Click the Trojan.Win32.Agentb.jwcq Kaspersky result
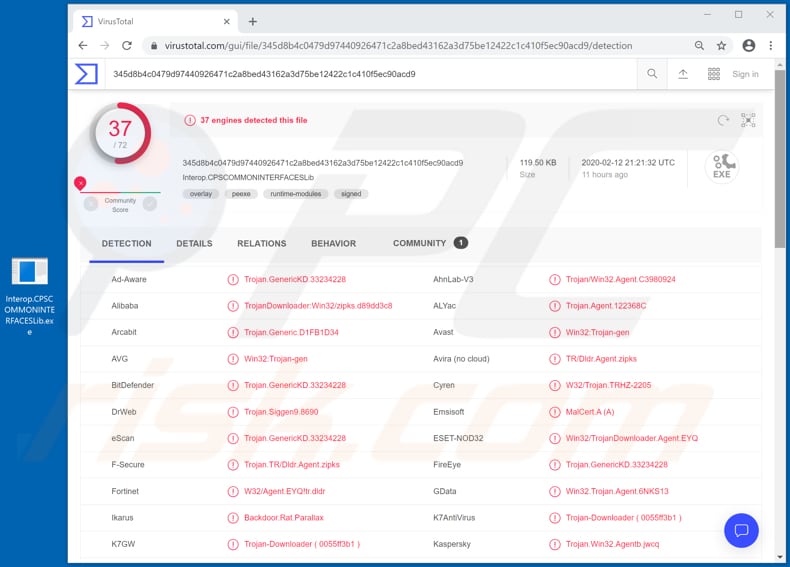 (612, 544)
